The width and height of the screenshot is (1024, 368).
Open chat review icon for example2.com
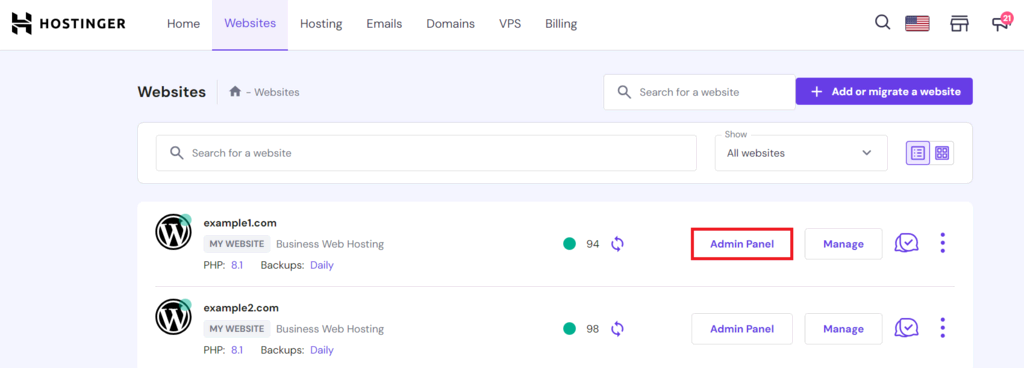pyautogui.click(x=906, y=328)
